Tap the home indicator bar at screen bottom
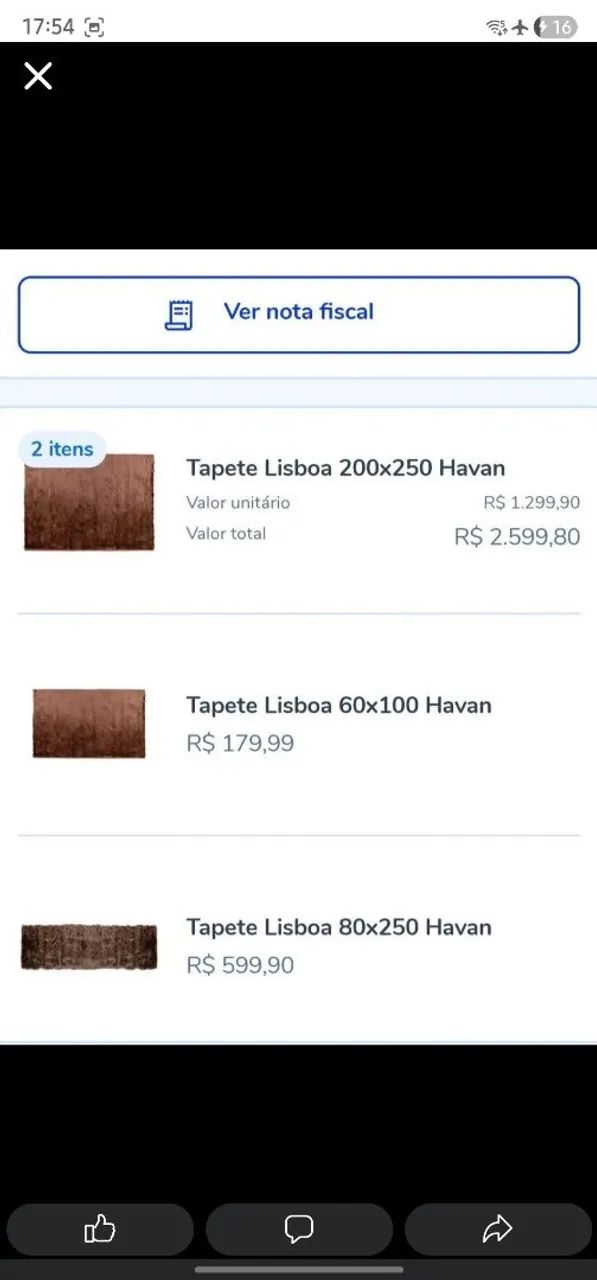597x1280 pixels. 298,1270
